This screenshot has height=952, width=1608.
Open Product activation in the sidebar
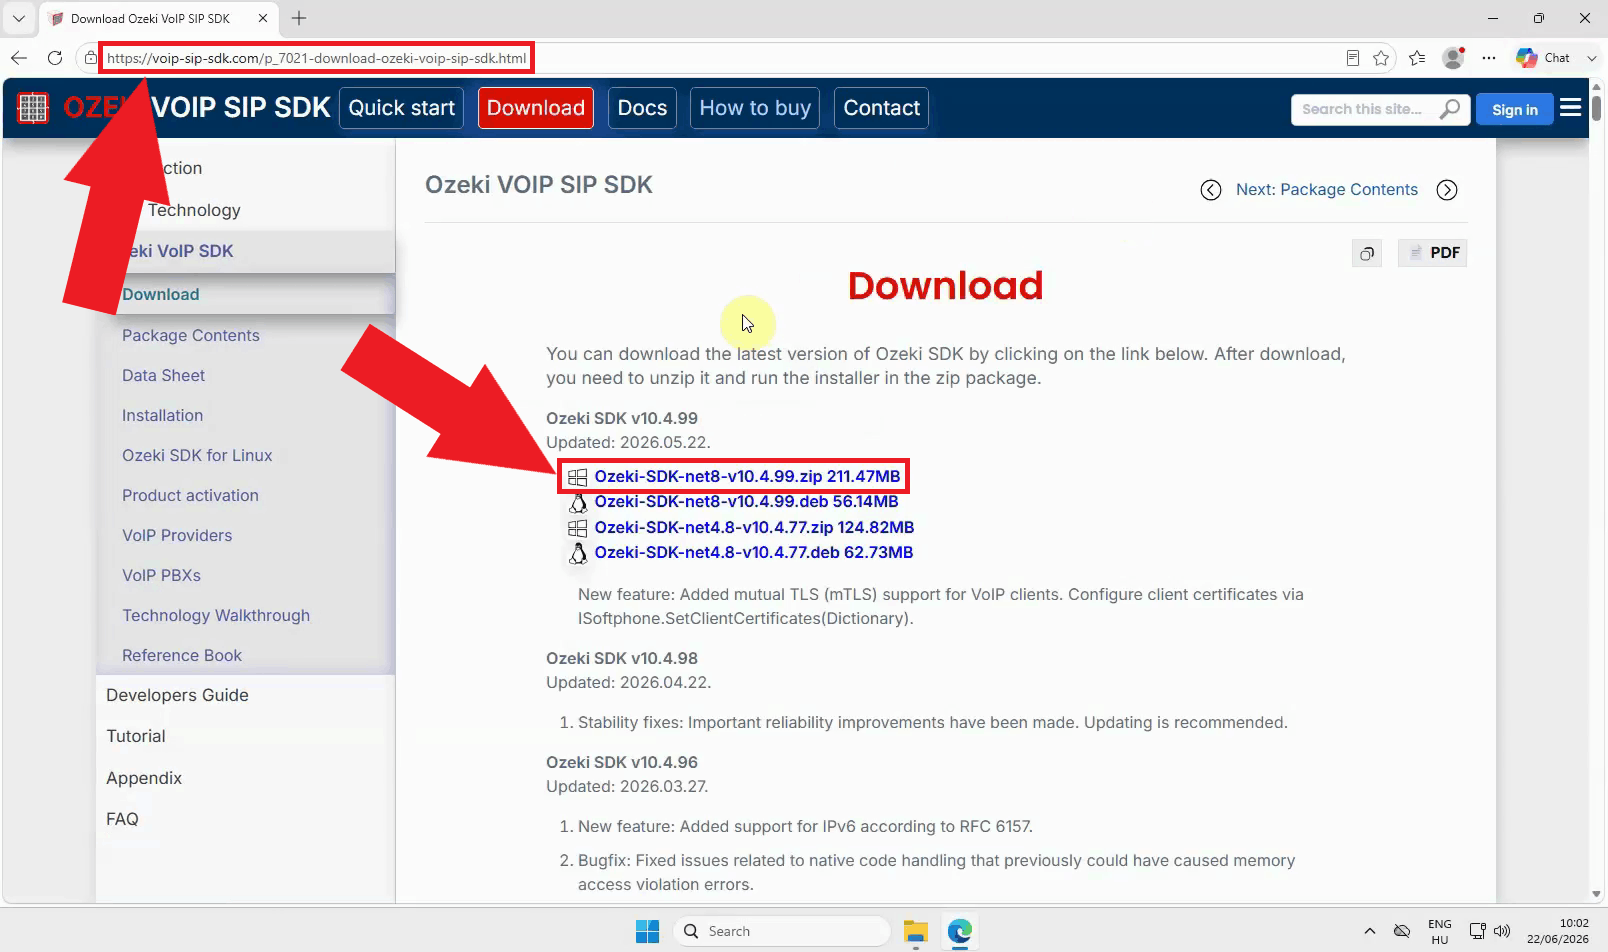[190, 495]
